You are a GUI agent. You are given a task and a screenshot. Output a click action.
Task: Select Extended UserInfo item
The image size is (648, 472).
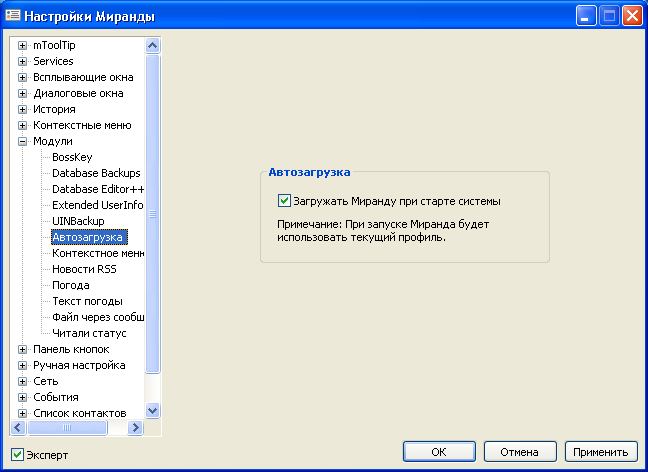click(98, 205)
